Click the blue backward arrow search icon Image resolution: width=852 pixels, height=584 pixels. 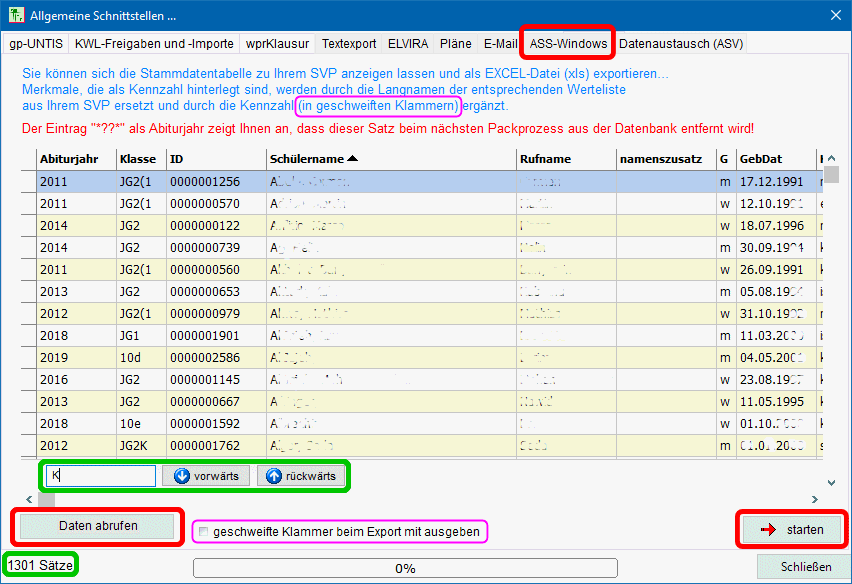pyautogui.click(x=274, y=476)
